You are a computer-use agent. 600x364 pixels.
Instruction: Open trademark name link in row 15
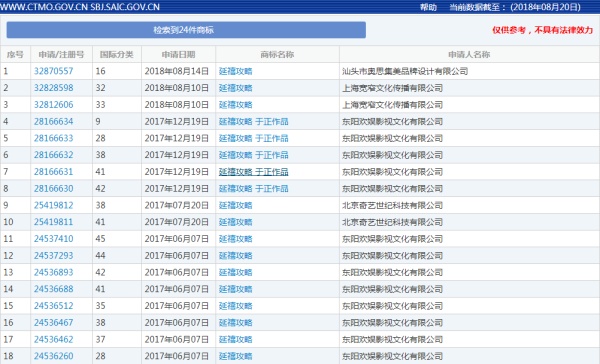click(x=235, y=306)
